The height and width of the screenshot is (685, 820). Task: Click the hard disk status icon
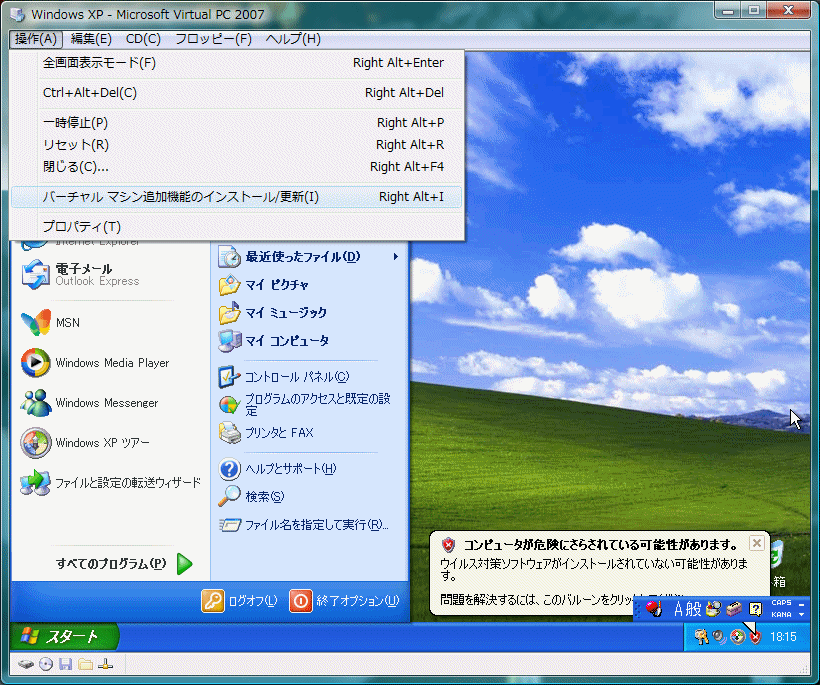point(26,664)
